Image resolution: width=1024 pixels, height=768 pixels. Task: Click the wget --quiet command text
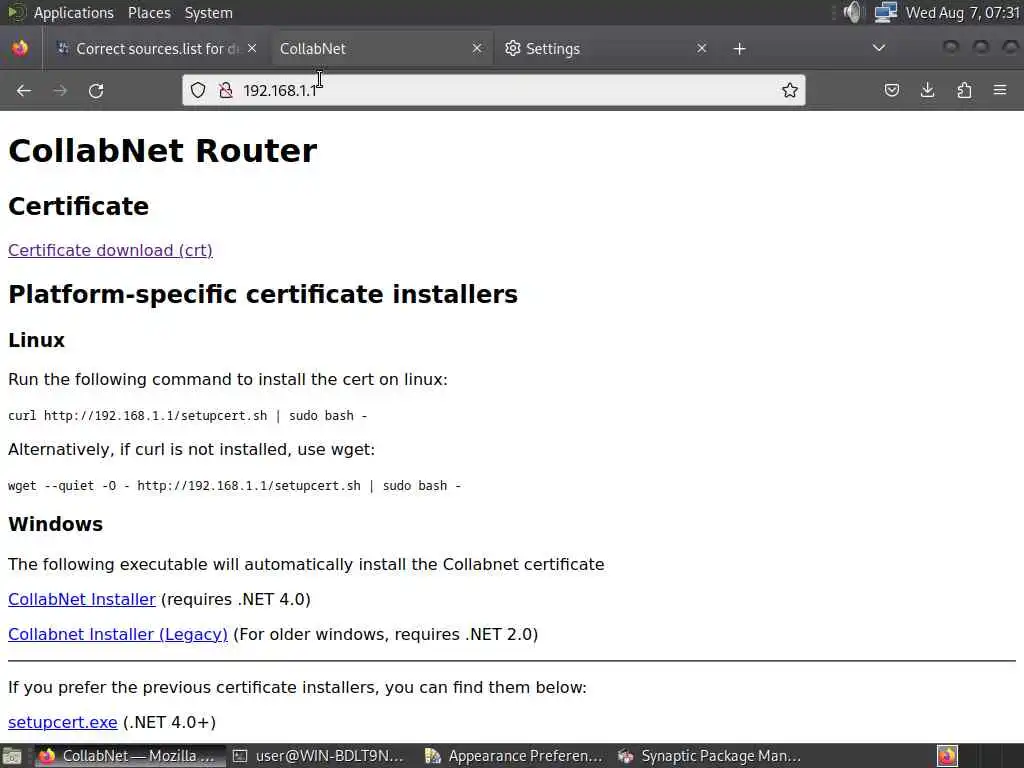point(234,485)
